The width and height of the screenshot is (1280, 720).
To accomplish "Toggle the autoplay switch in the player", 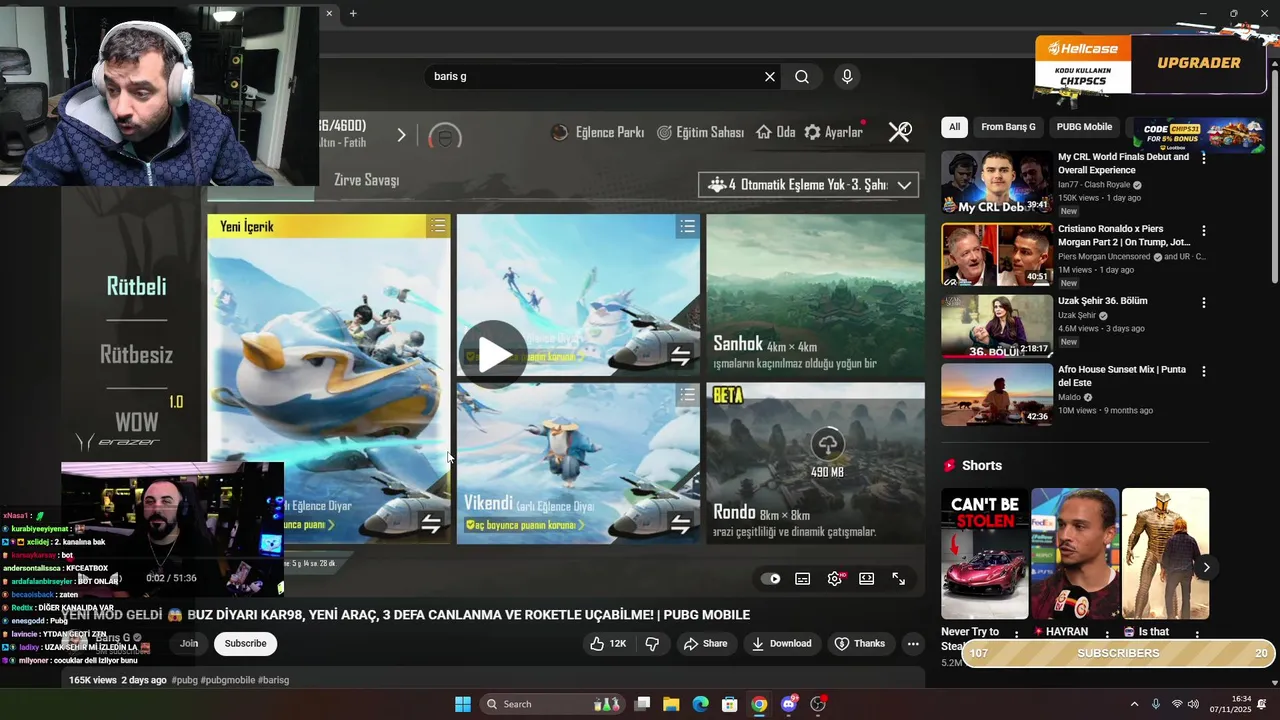I will tap(770, 579).
